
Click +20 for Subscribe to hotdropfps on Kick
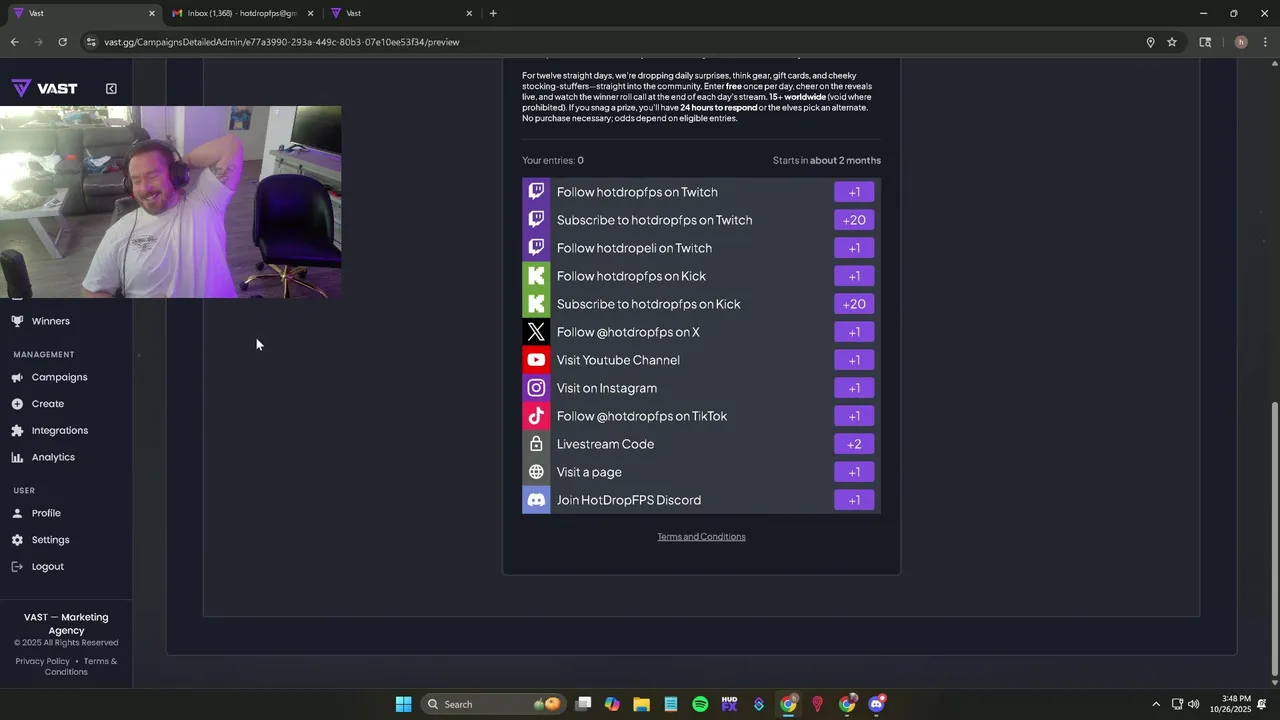click(854, 304)
